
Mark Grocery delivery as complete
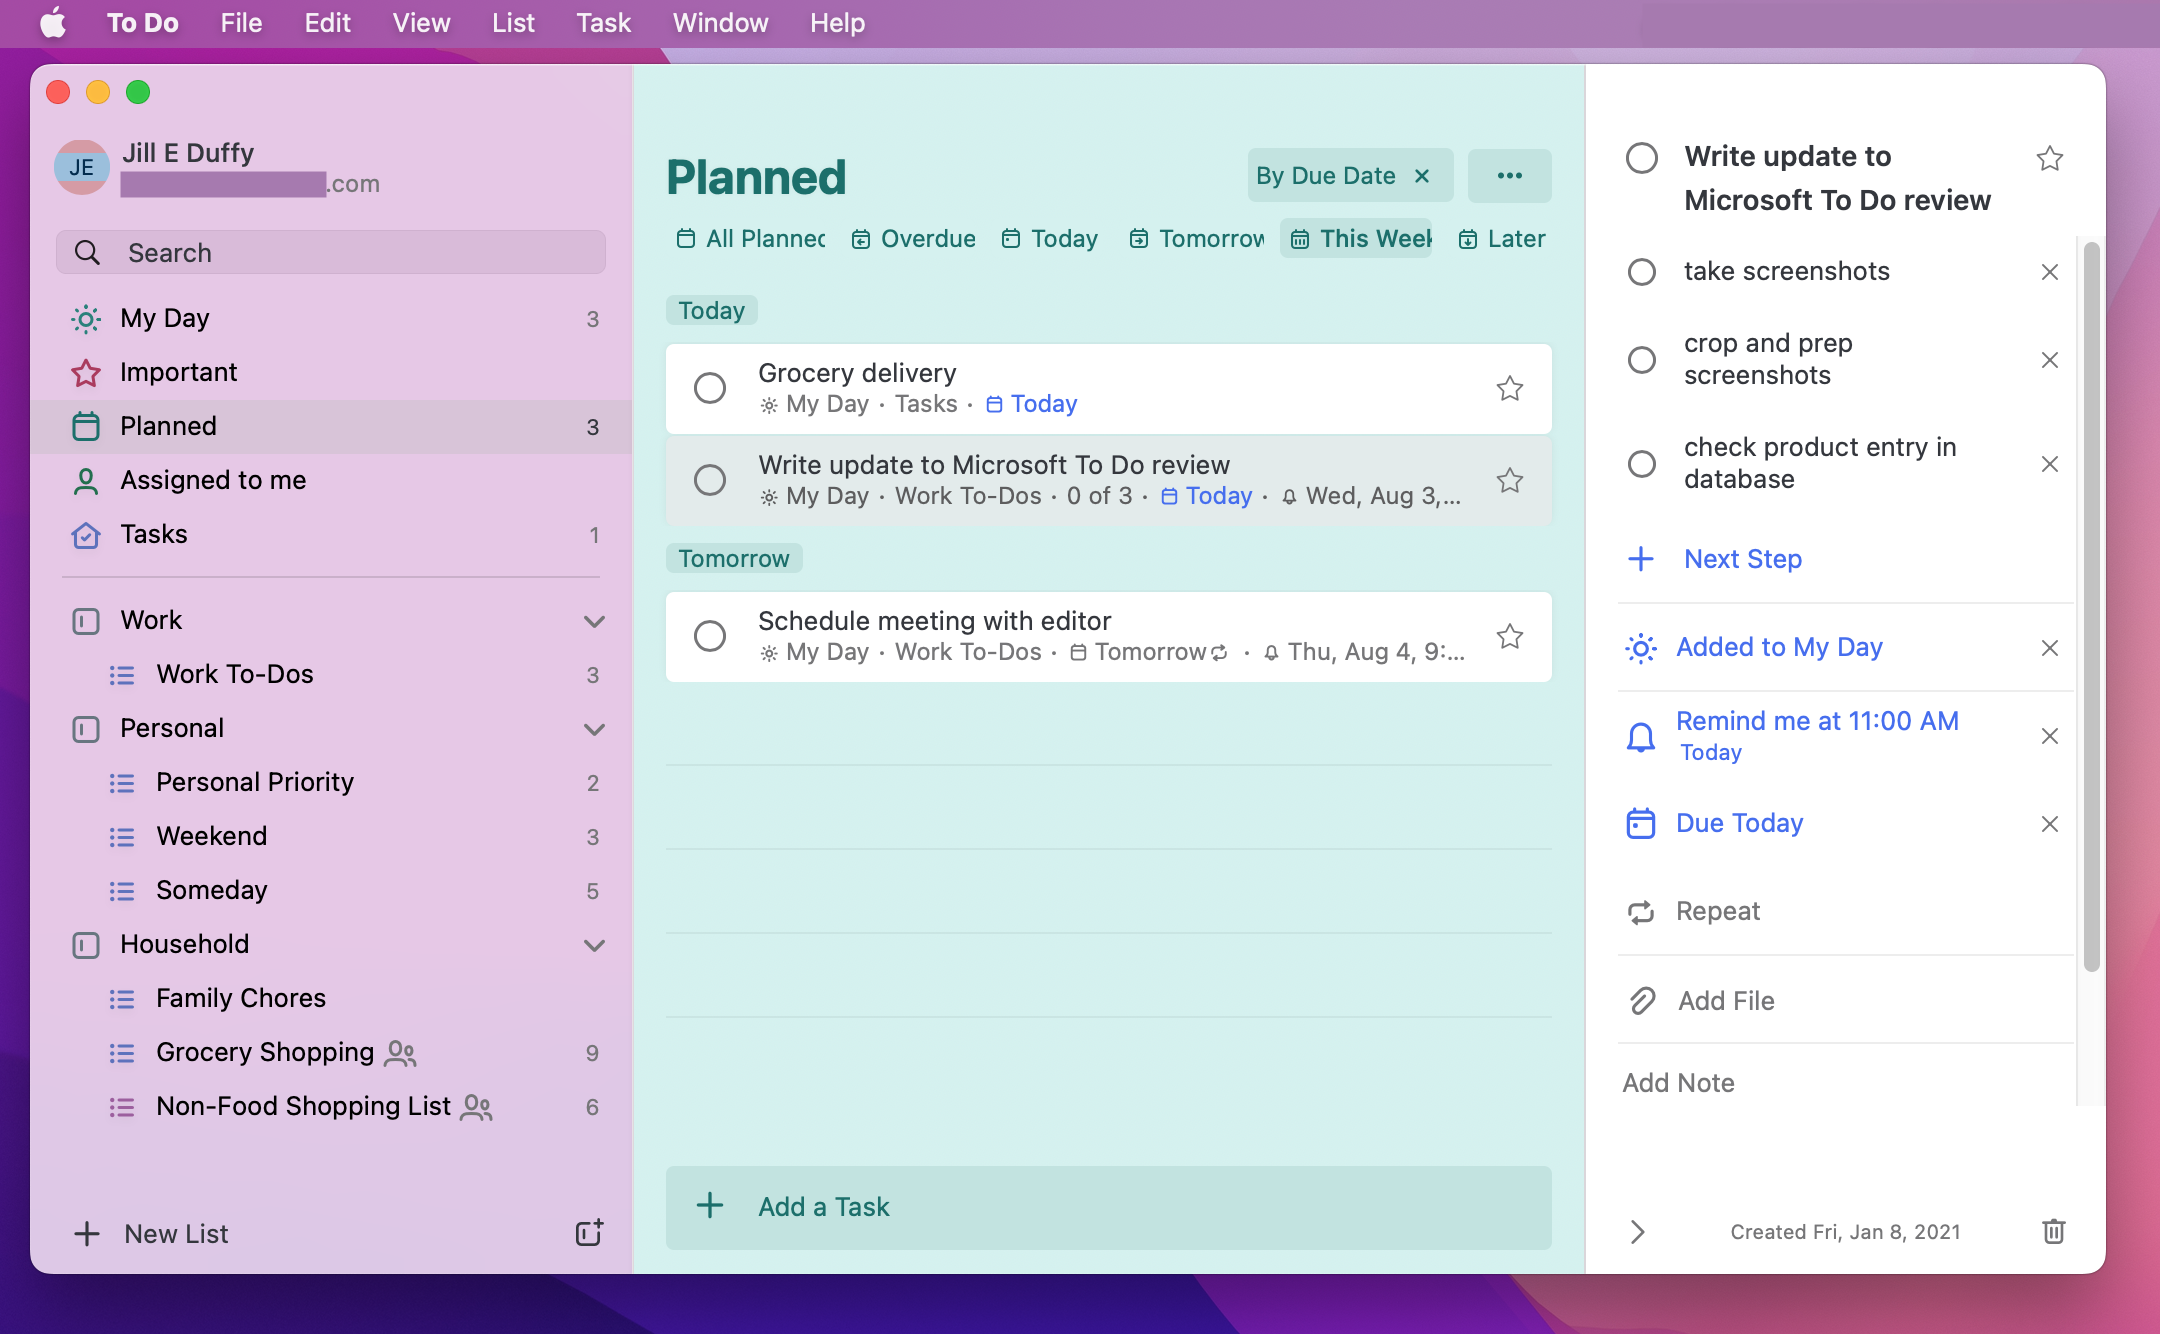tap(710, 388)
